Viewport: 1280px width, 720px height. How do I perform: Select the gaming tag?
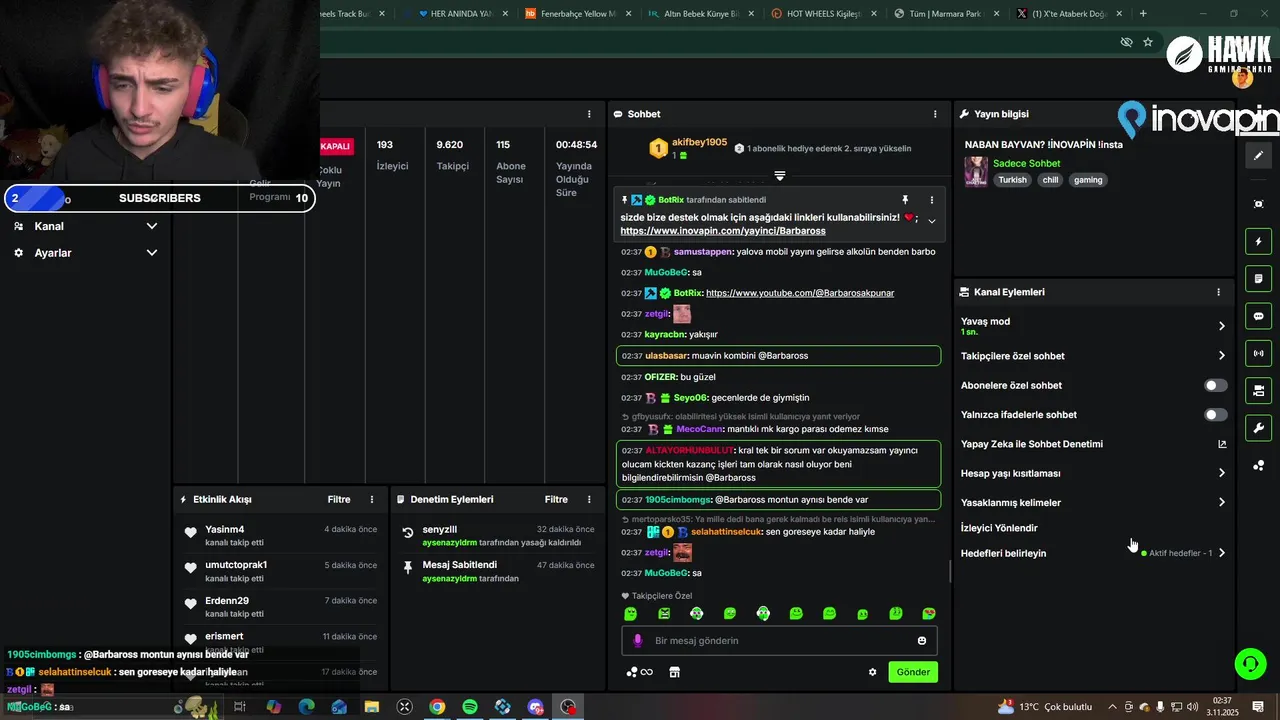(1088, 180)
